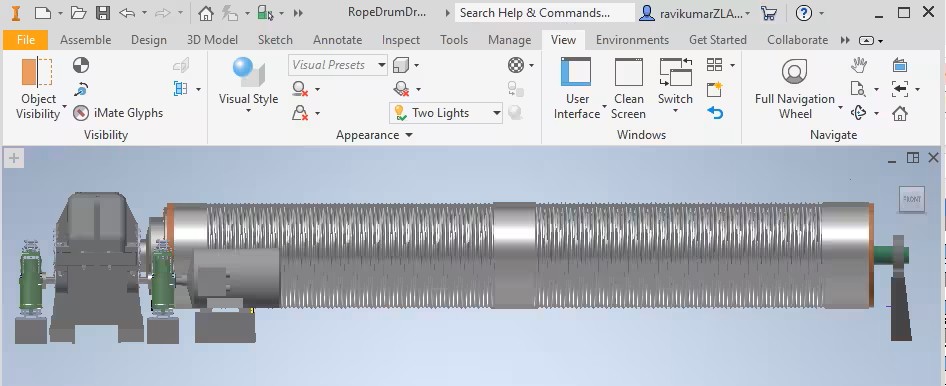The height and width of the screenshot is (386, 946).
Task: Toggle the Degrees of Freedom icon
Action: pyautogui.click(x=81, y=89)
